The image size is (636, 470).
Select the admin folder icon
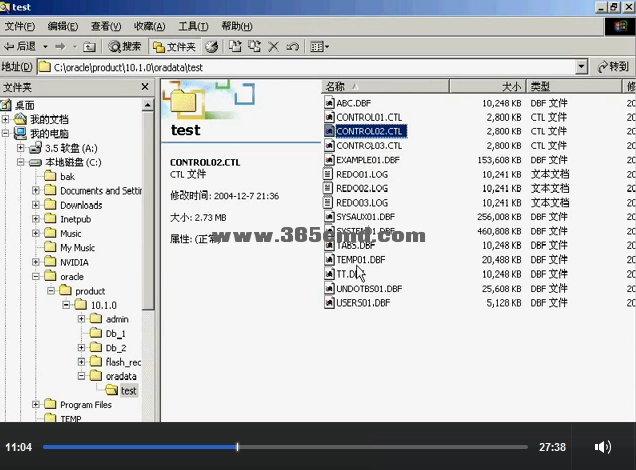[96, 319]
